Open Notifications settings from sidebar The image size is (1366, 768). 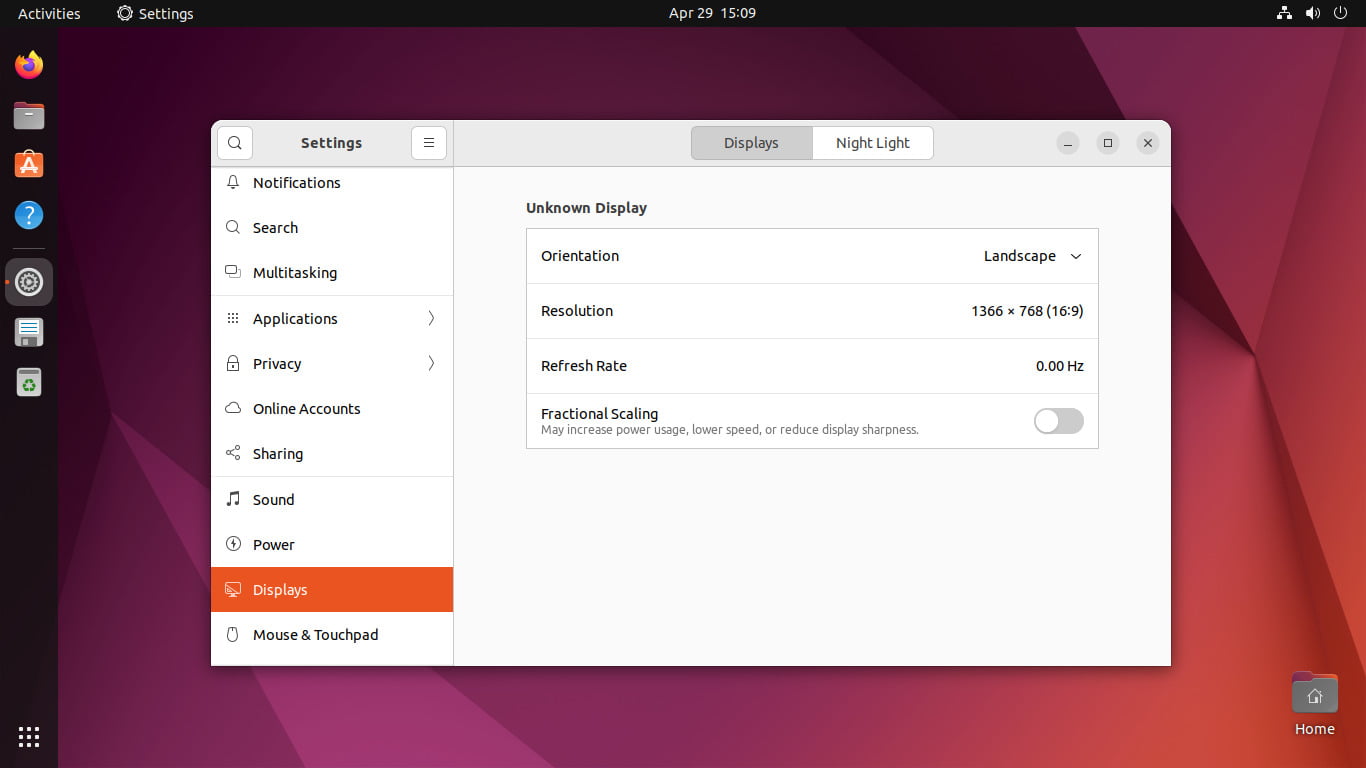click(296, 183)
